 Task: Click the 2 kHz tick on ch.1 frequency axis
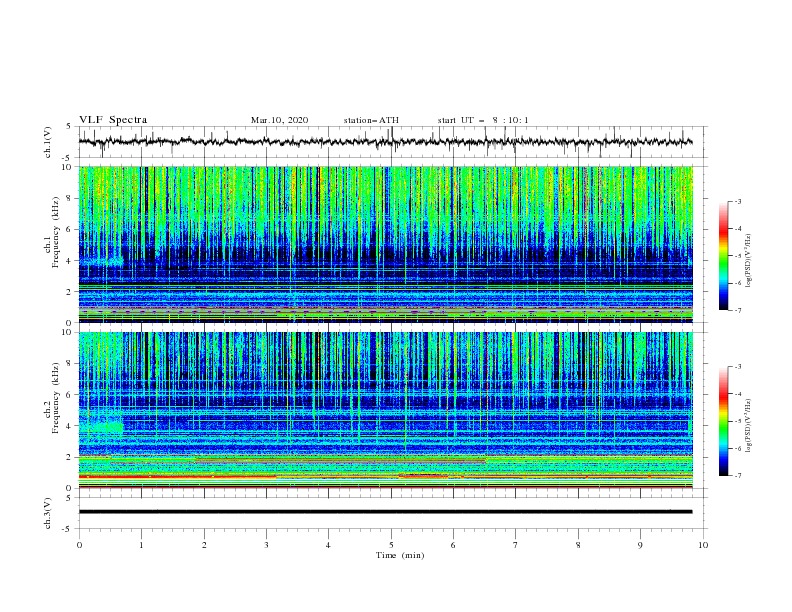pos(70,292)
